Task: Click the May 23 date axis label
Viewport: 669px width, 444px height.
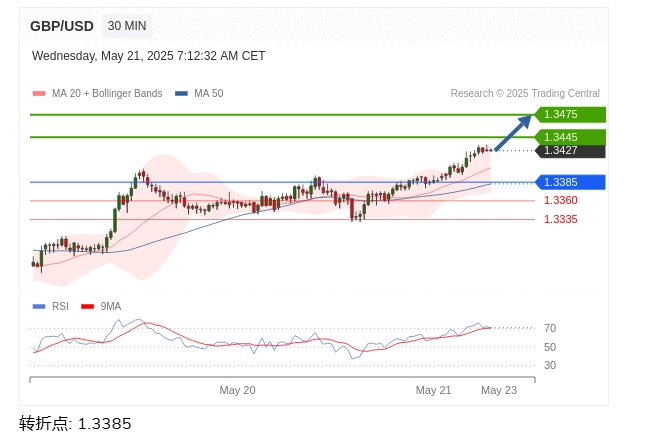Action: point(499,390)
